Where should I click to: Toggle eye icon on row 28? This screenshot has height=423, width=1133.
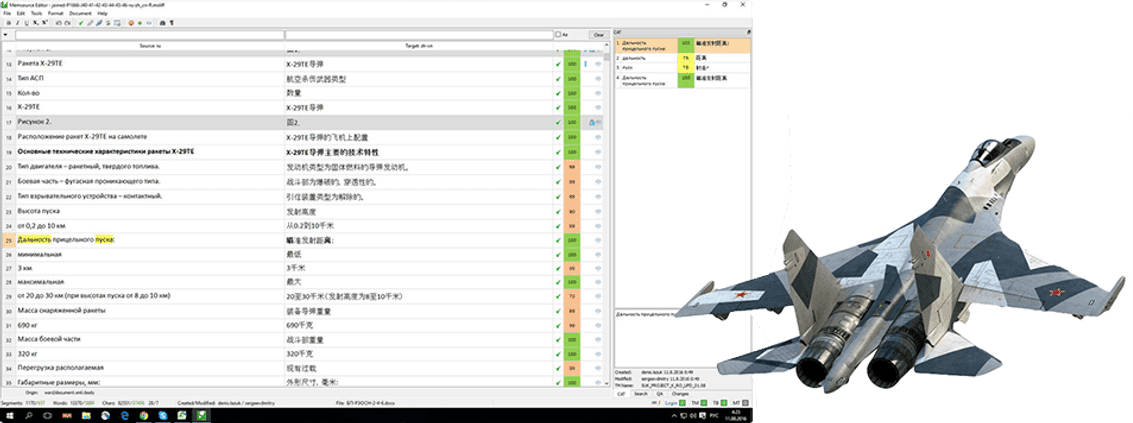(598, 281)
